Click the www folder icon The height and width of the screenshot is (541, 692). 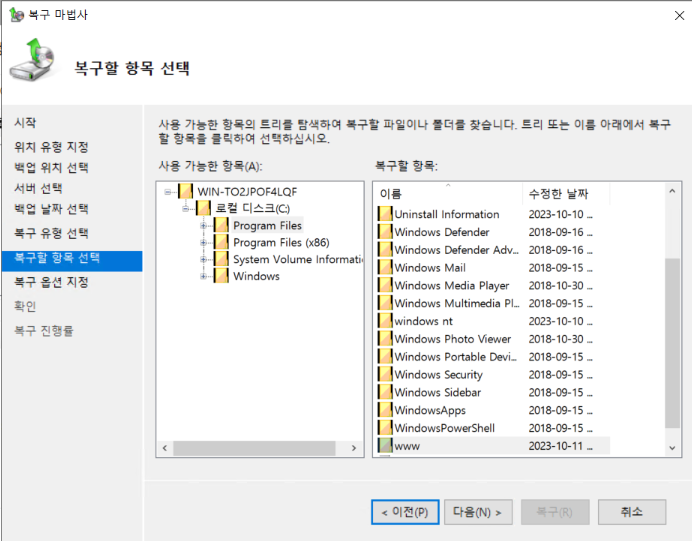click(x=385, y=446)
